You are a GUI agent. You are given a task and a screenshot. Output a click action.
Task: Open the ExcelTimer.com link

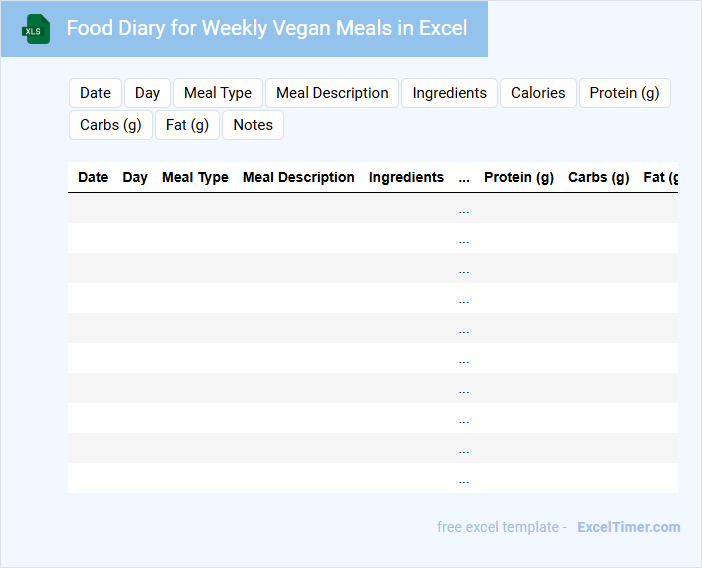tap(628, 527)
